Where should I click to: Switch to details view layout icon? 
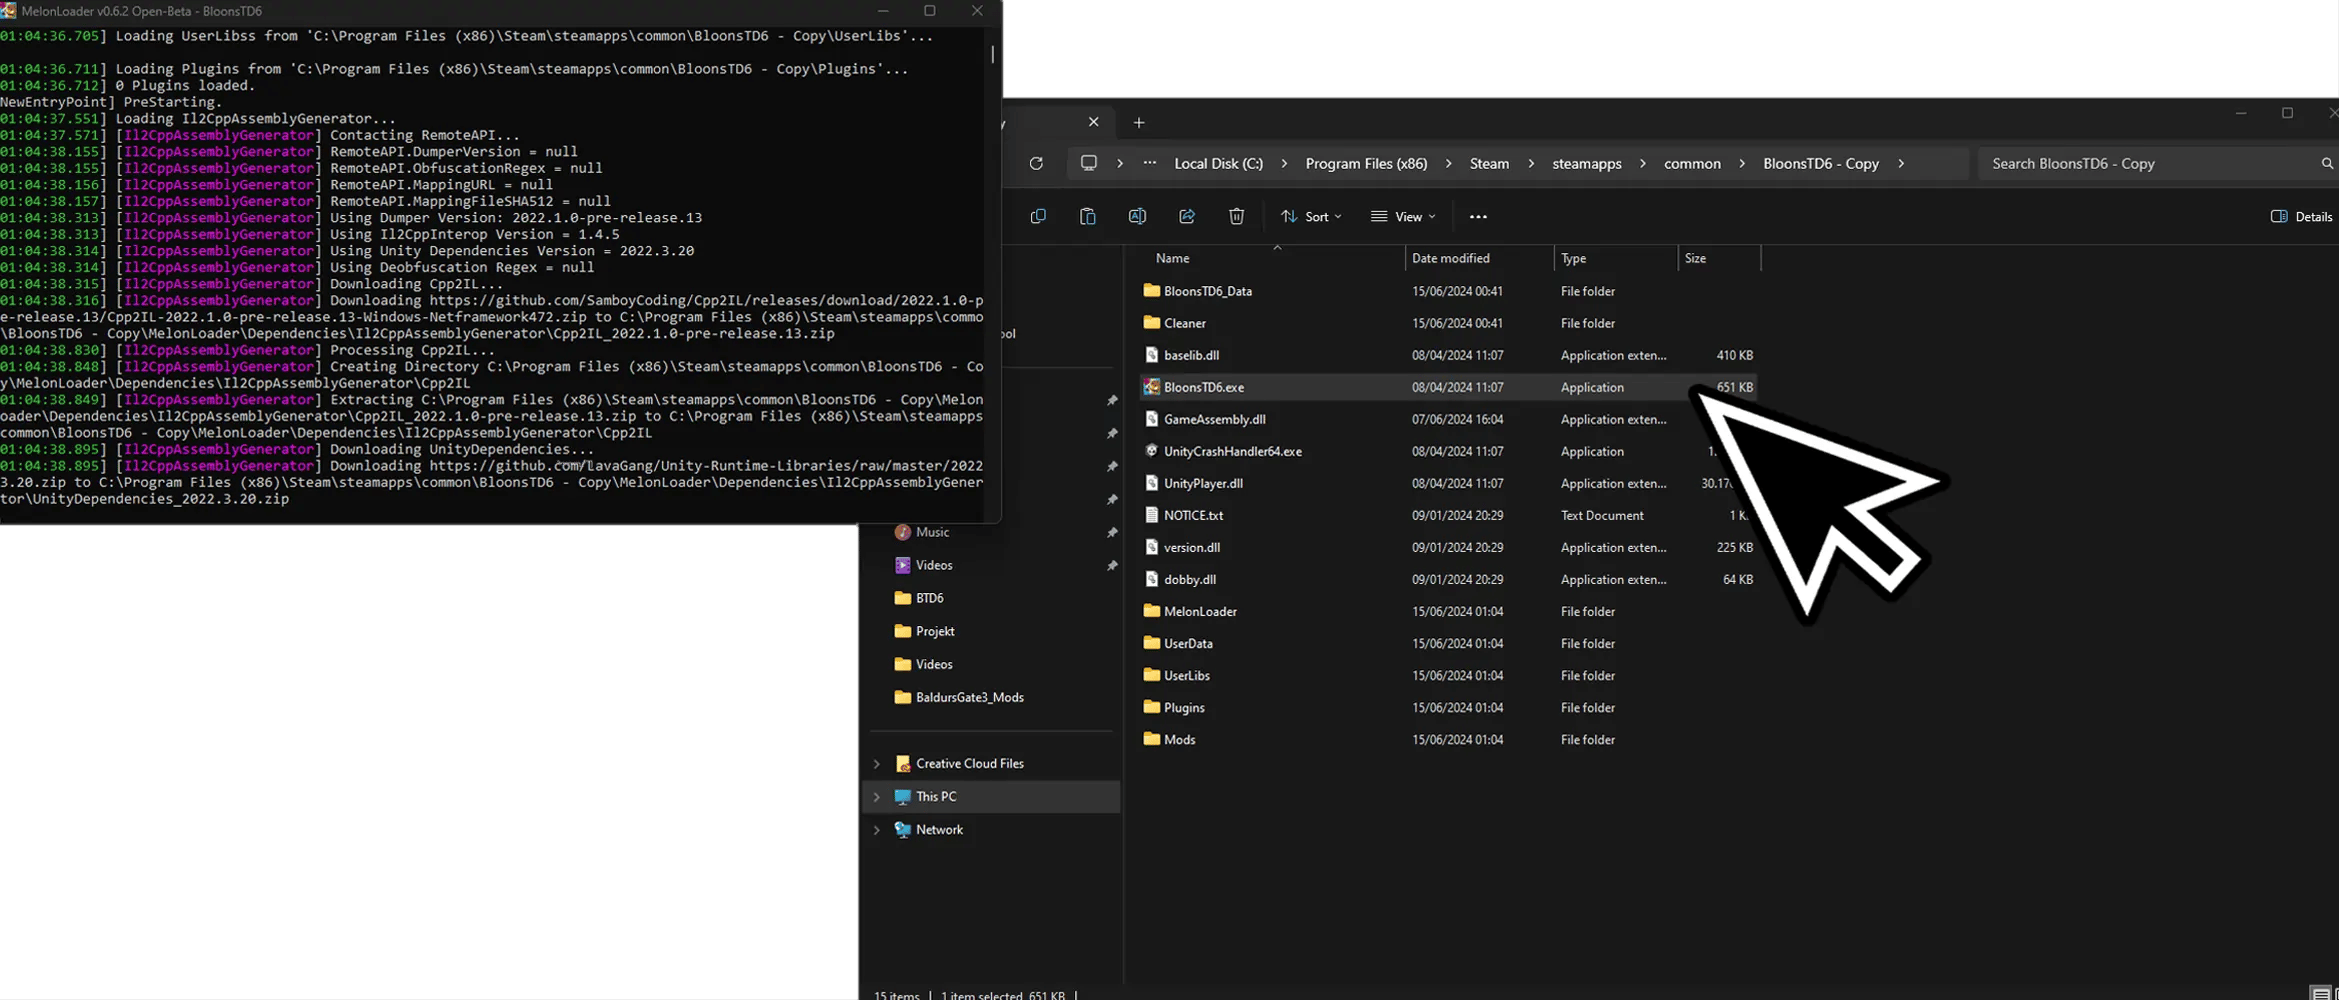click(2321, 993)
